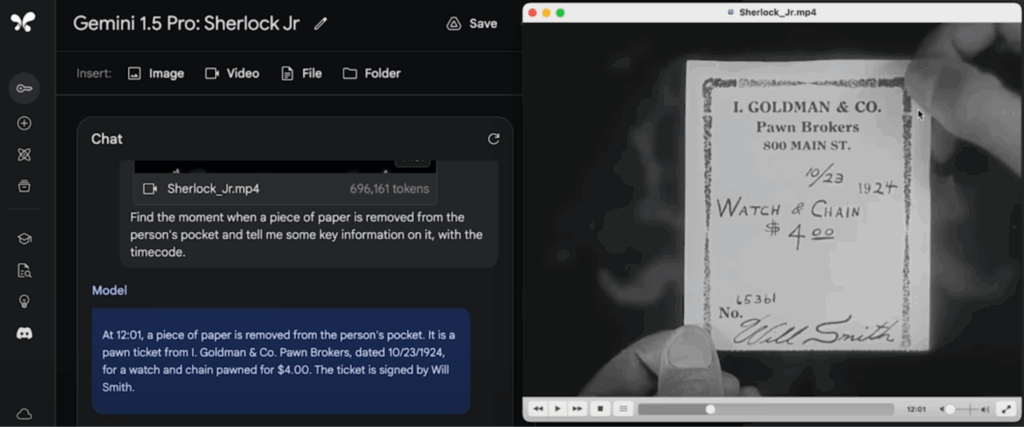Reset chat with the refresh icon

point(493,139)
